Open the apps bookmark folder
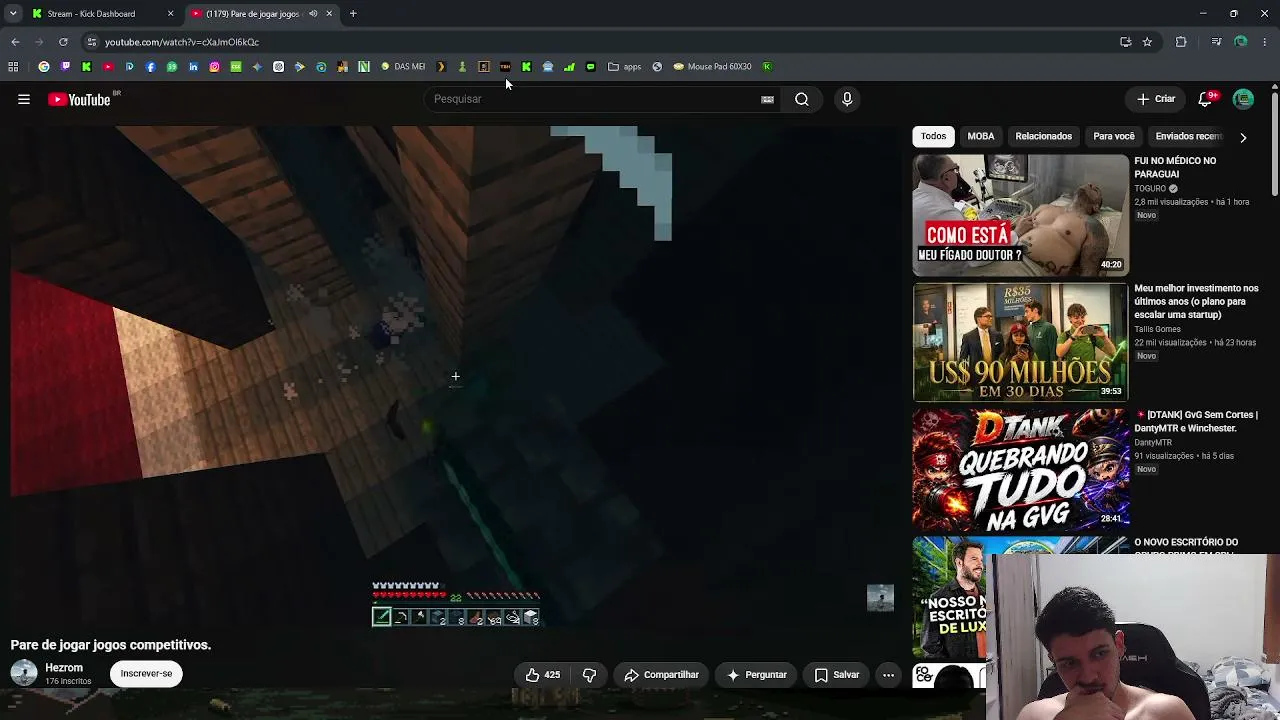Viewport: 1280px width, 720px height. pos(625,67)
